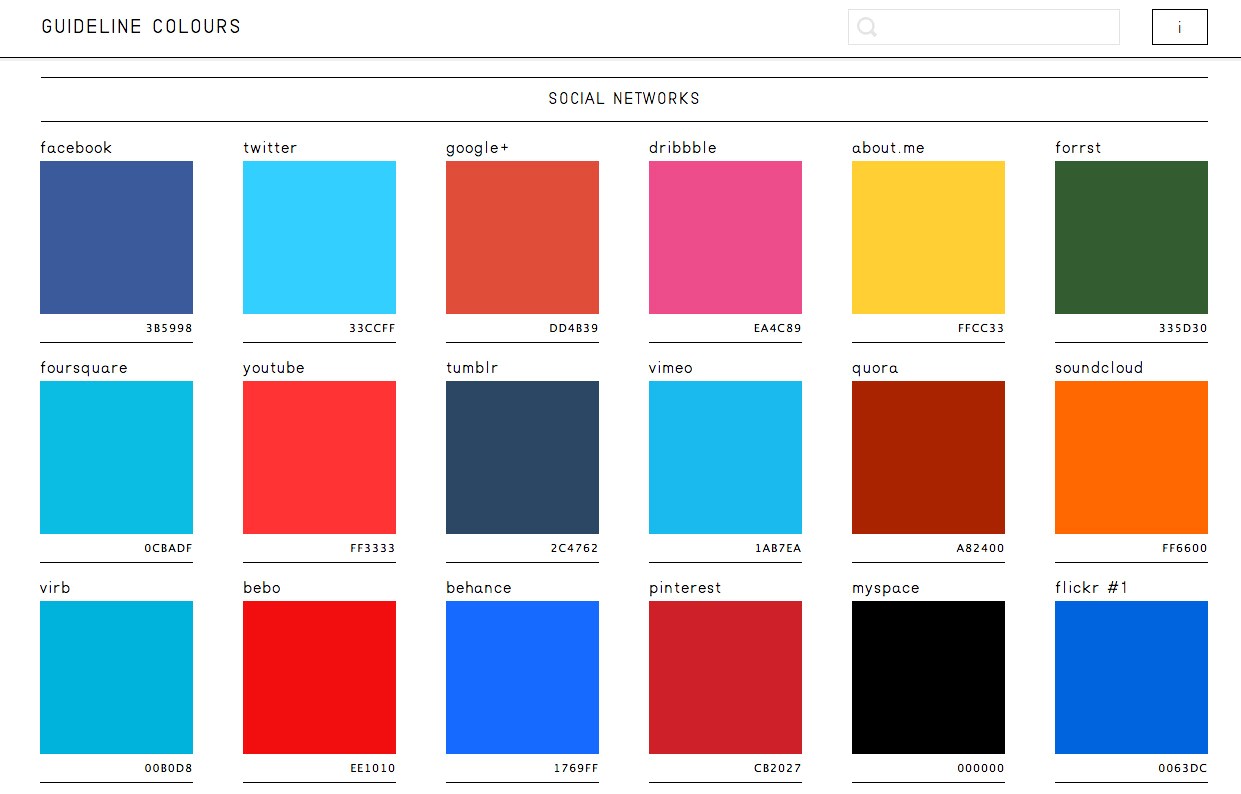Pick the google+ red swatch
This screenshot has width=1241, height=794.
tap(522, 237)
